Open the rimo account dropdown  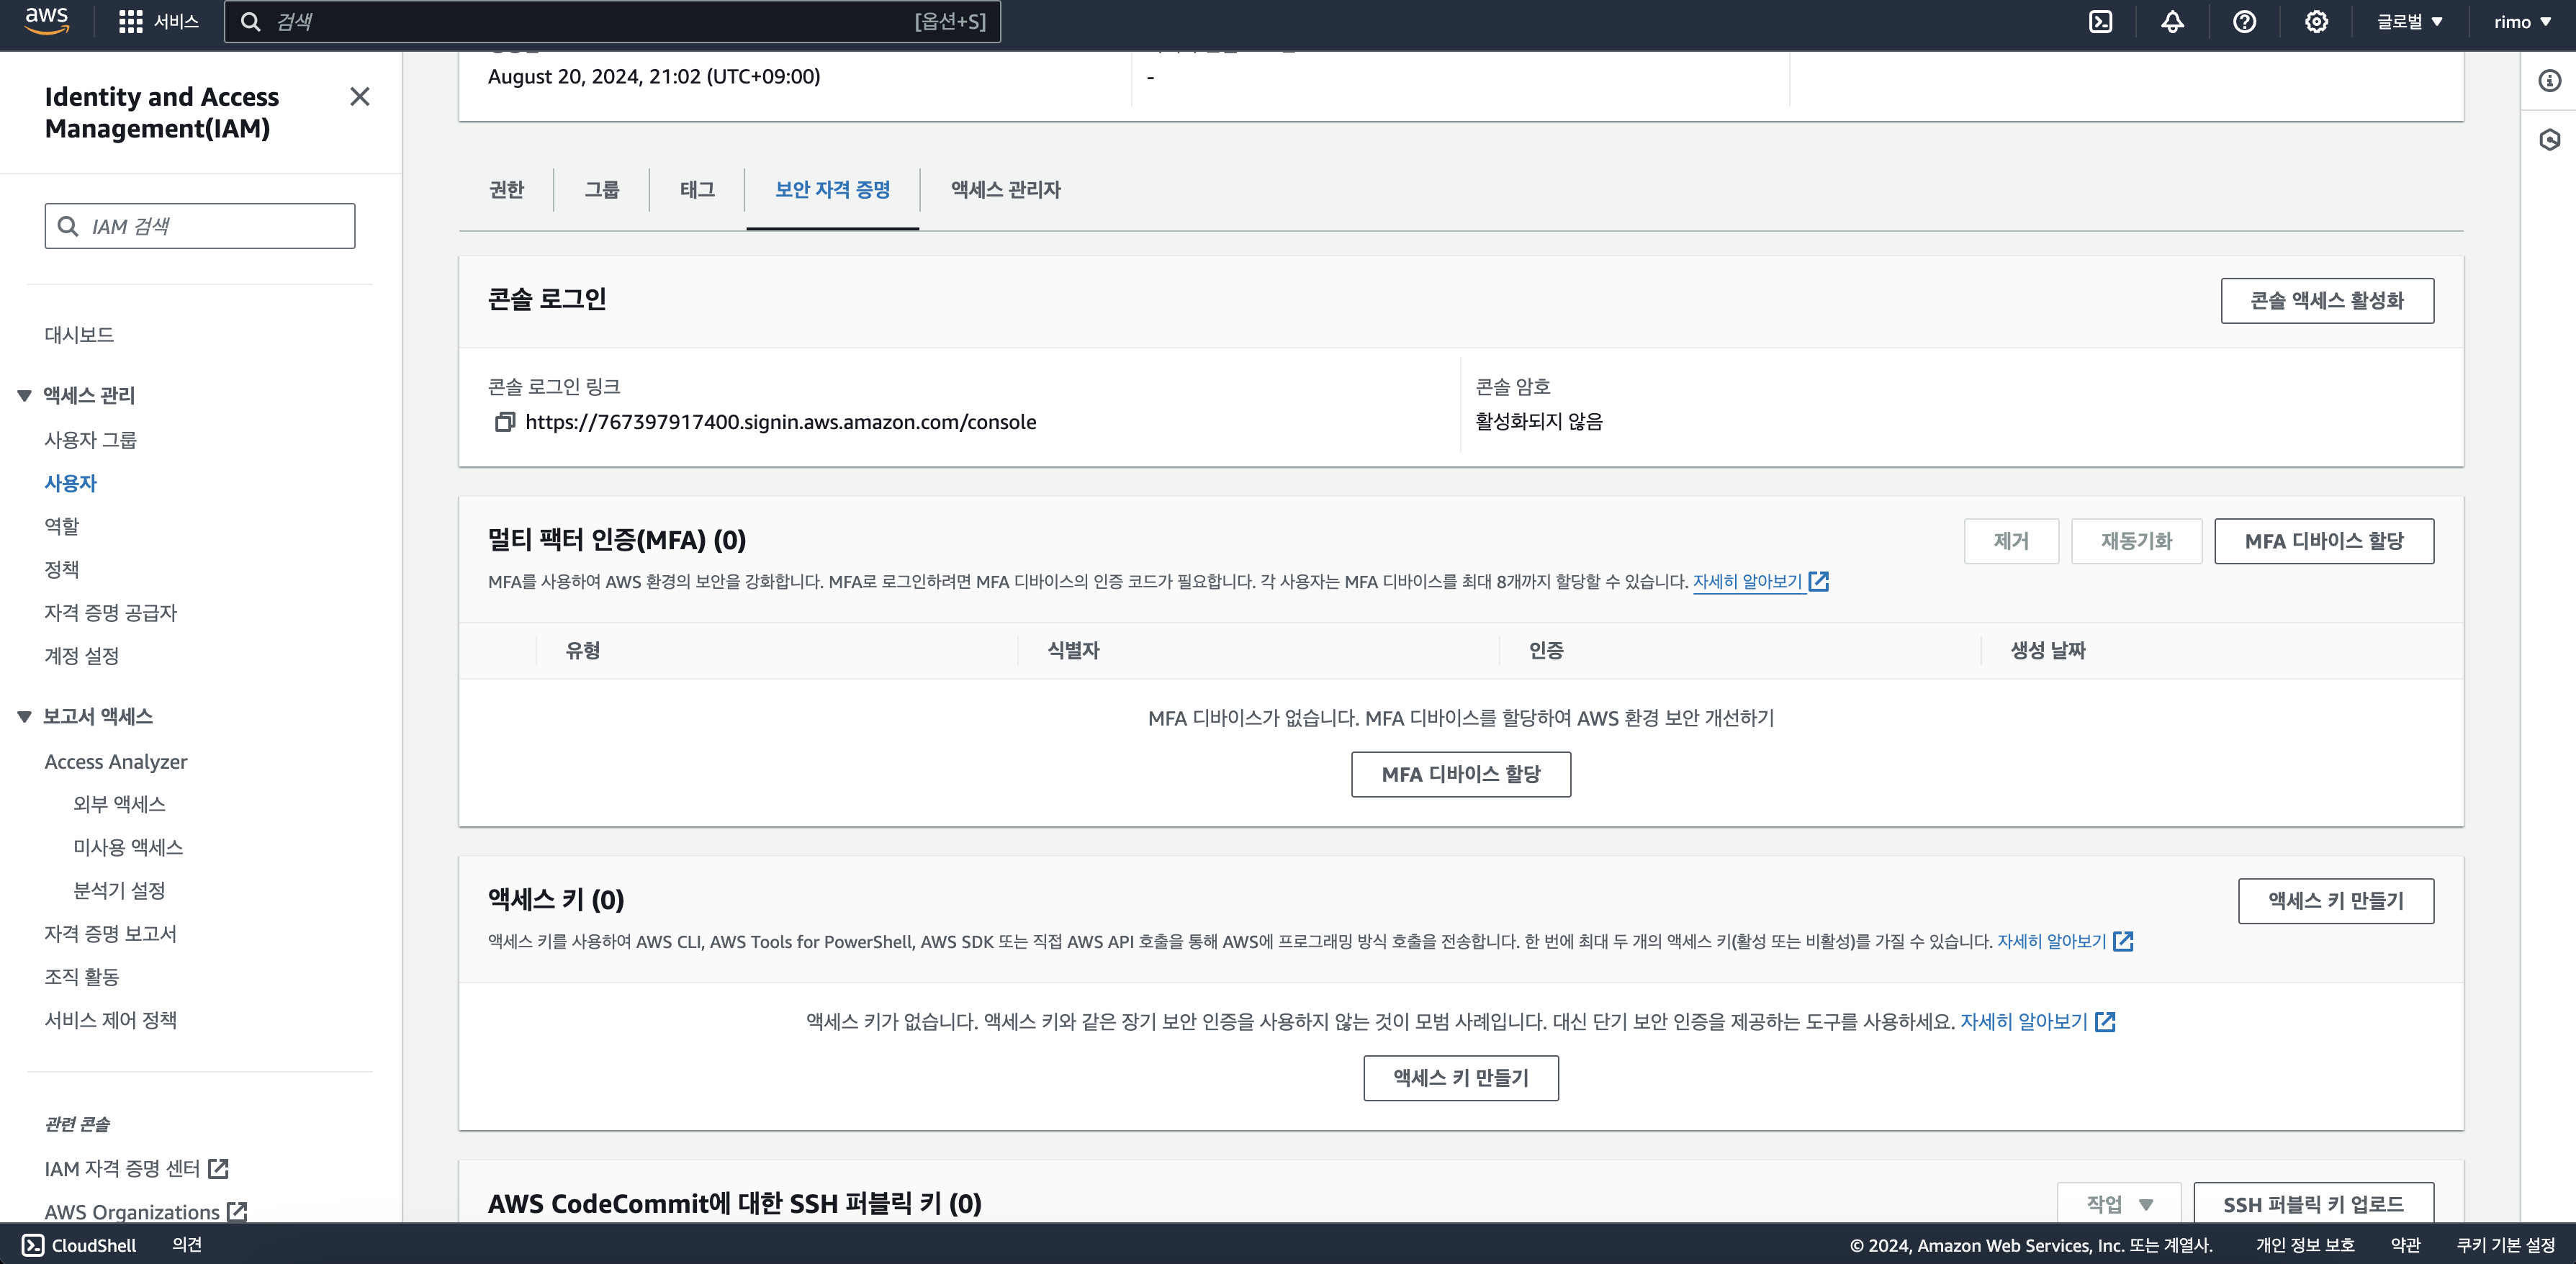point(2521,22)
